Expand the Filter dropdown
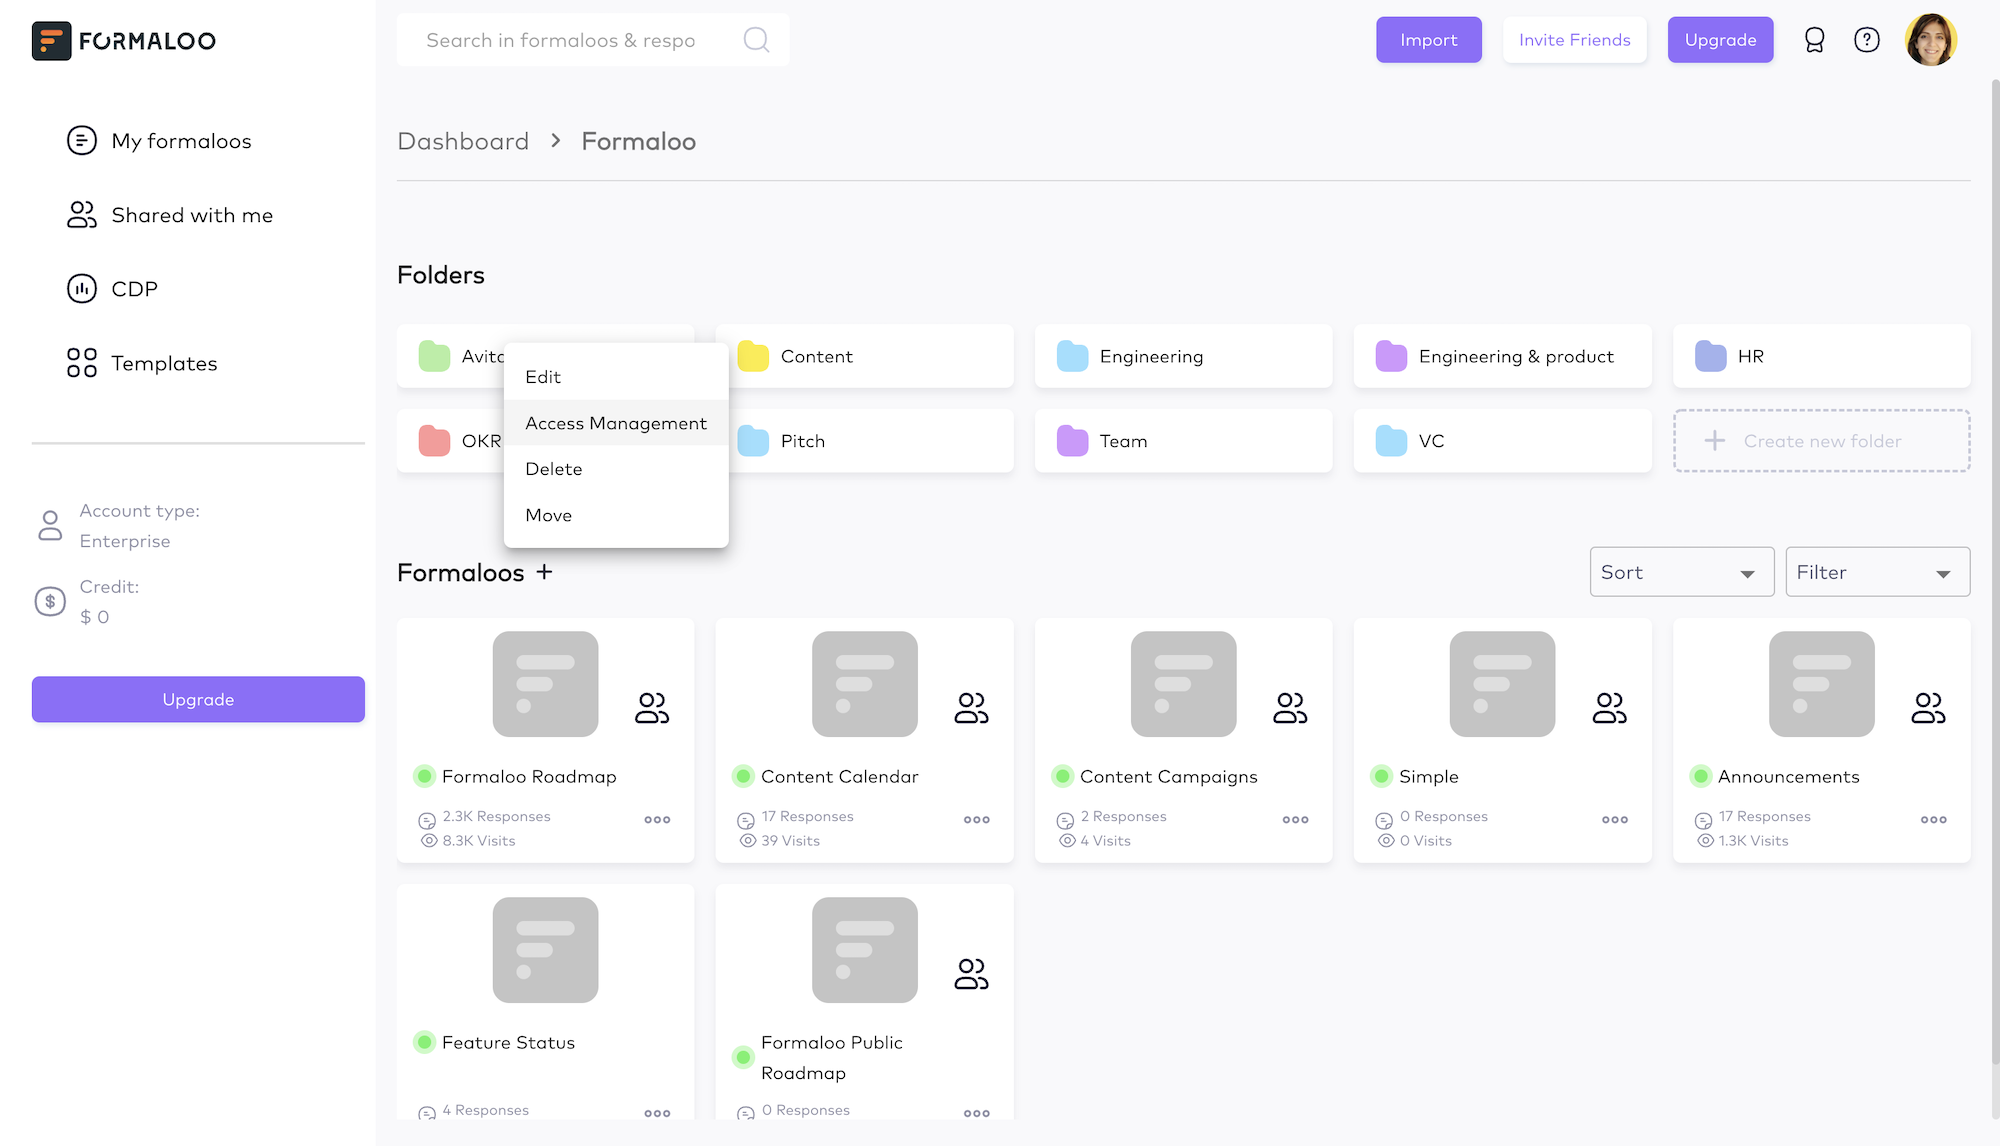This screenshot has width=2000, height=1146. 1877,572
